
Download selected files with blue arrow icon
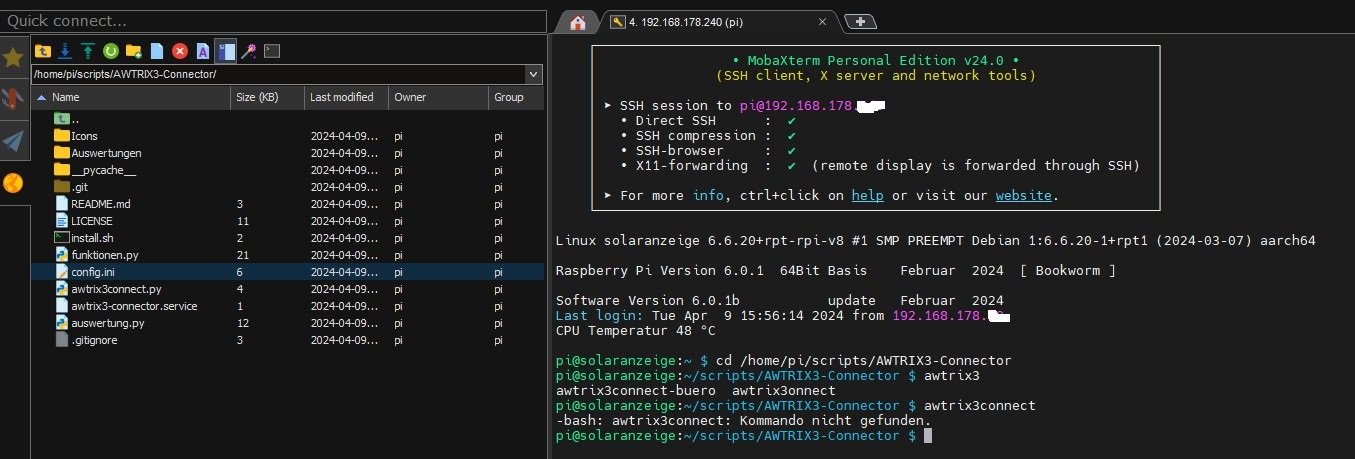(65, 50)
